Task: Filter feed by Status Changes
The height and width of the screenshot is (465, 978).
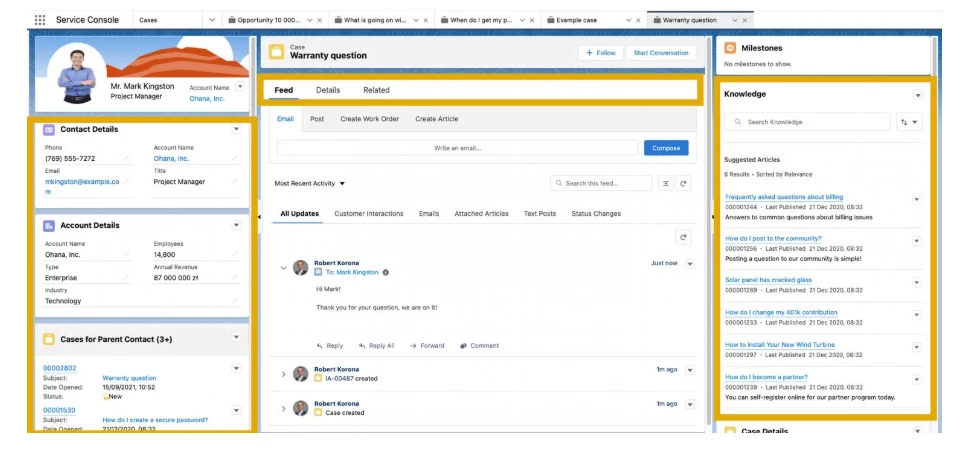Action: (596, 214)
